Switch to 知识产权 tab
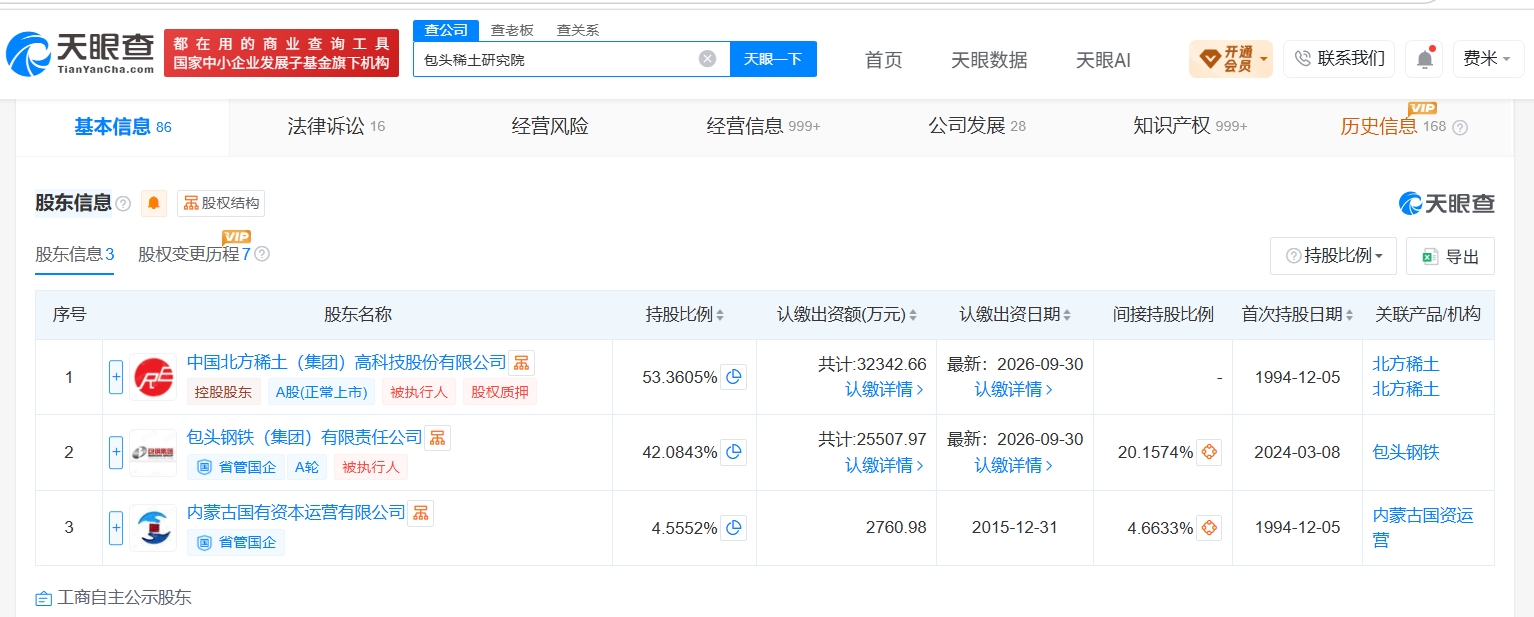 (1190, 127)
